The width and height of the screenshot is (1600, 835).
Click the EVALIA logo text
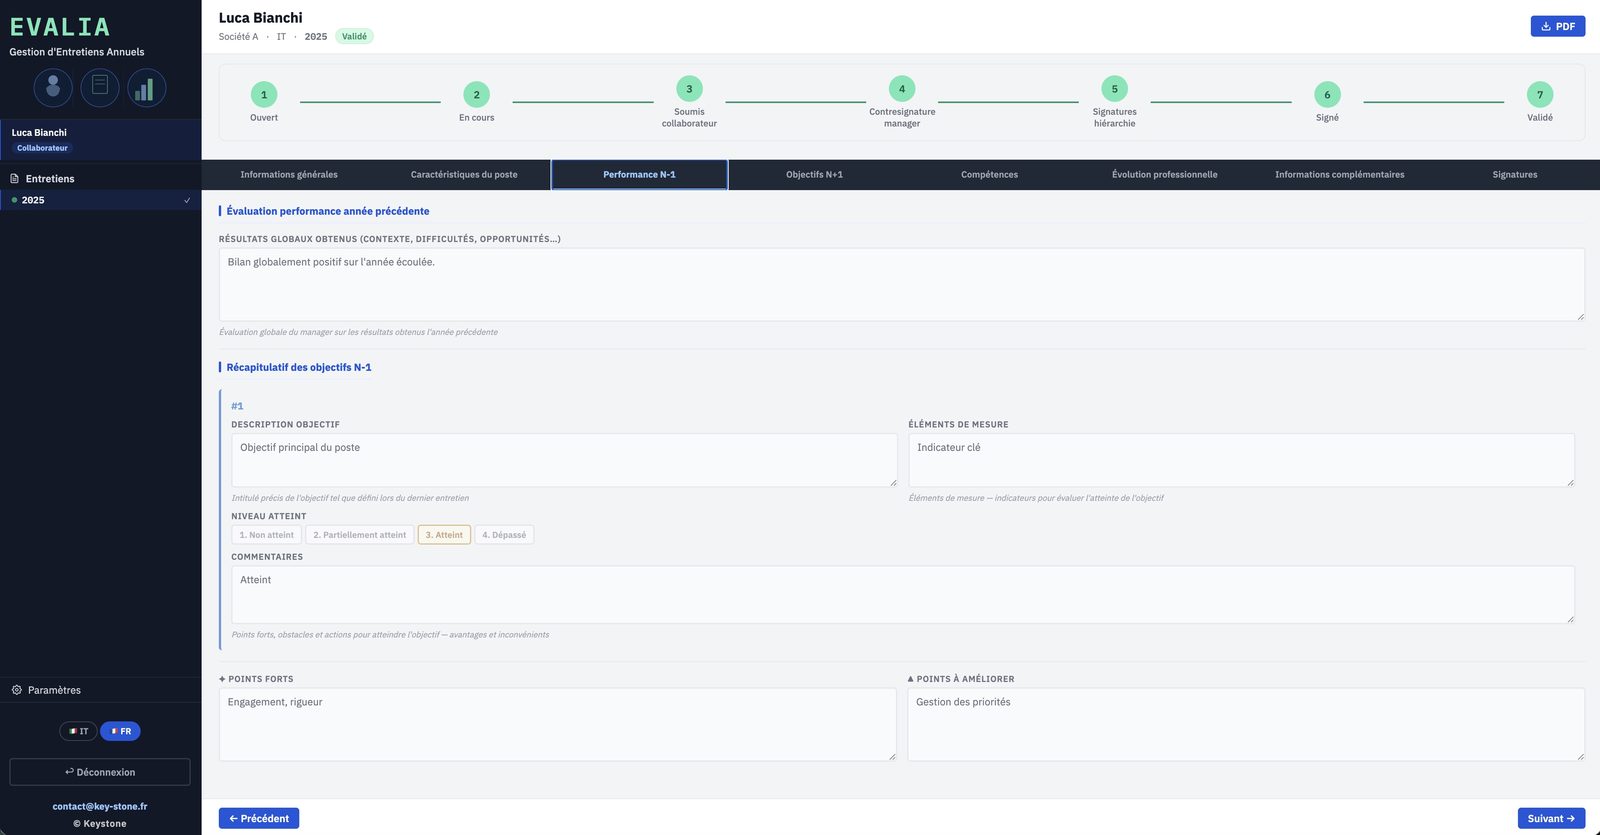pos(60,27)
